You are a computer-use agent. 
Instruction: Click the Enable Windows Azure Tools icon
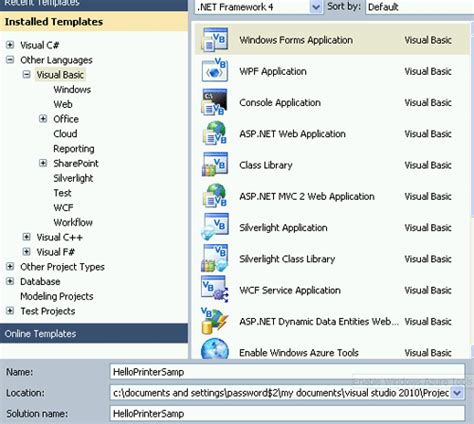[x=215, y=349]
